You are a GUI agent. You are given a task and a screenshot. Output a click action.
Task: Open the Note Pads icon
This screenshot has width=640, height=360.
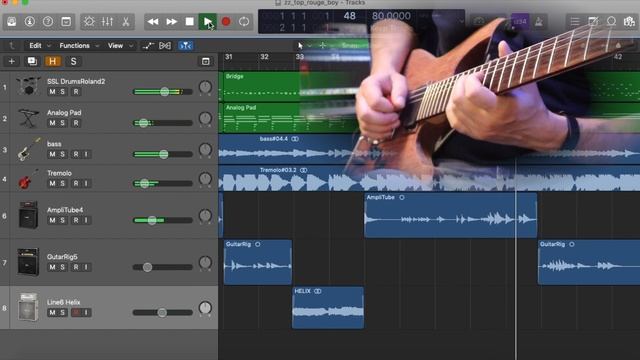pos(593,22)
